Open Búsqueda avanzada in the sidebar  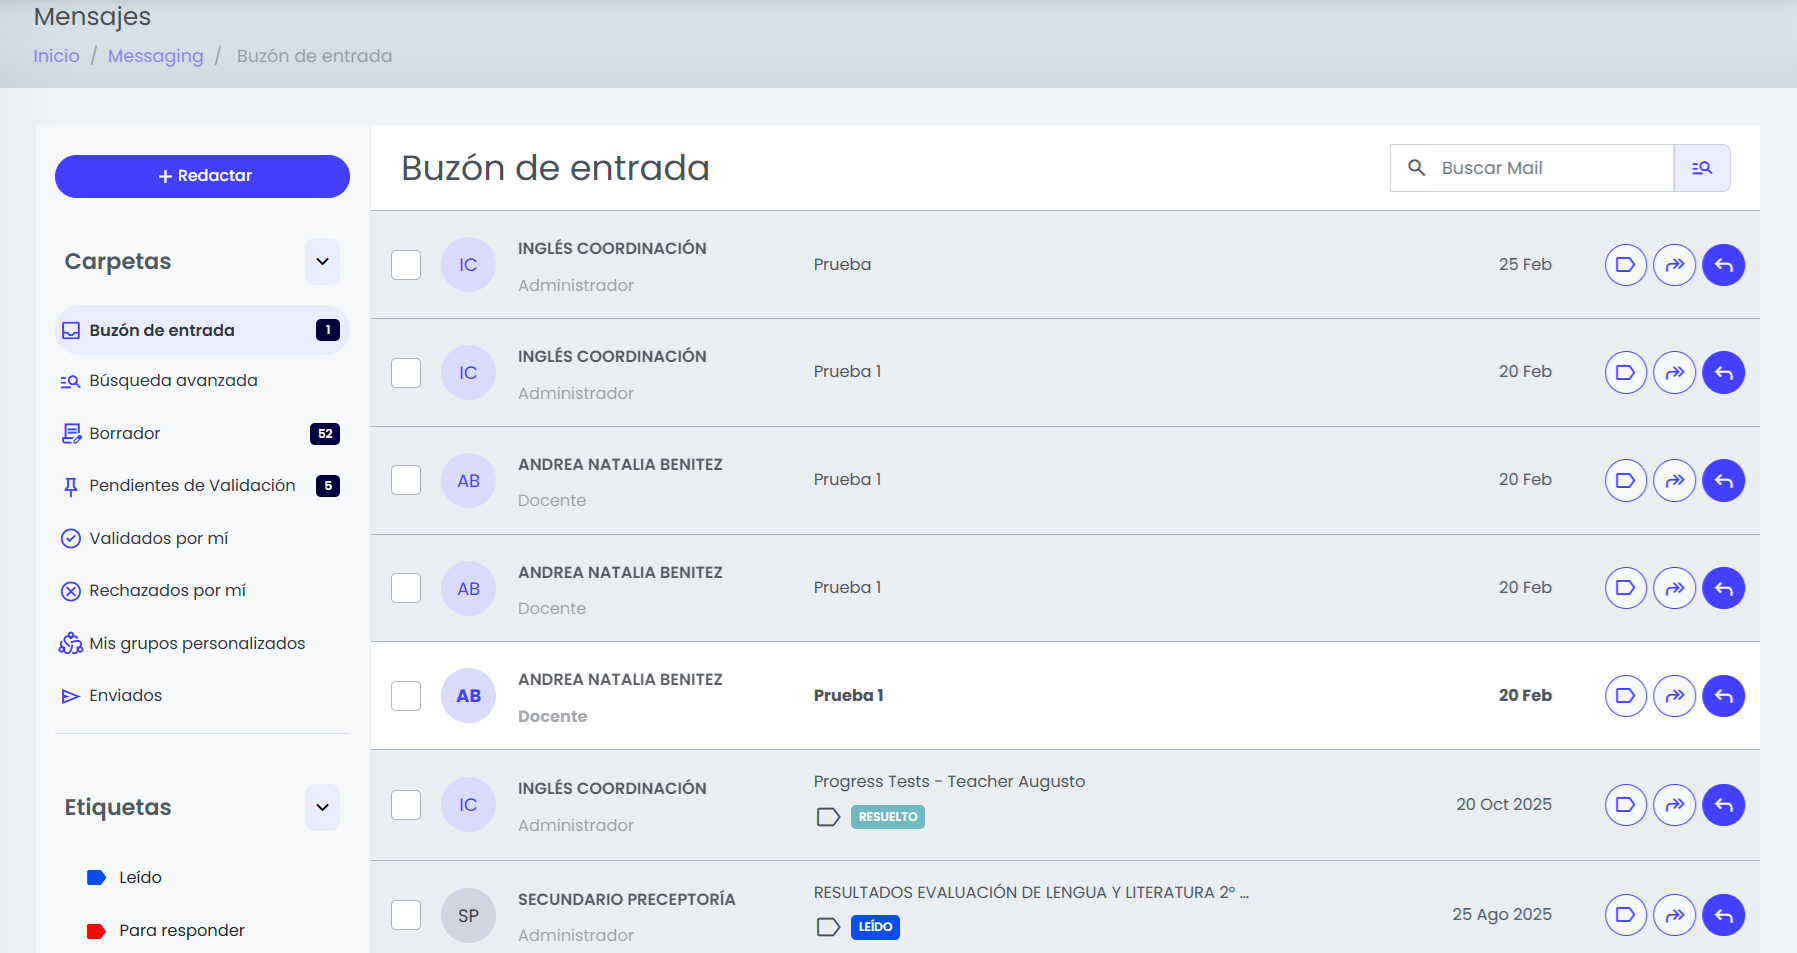(x=202, y=381)
